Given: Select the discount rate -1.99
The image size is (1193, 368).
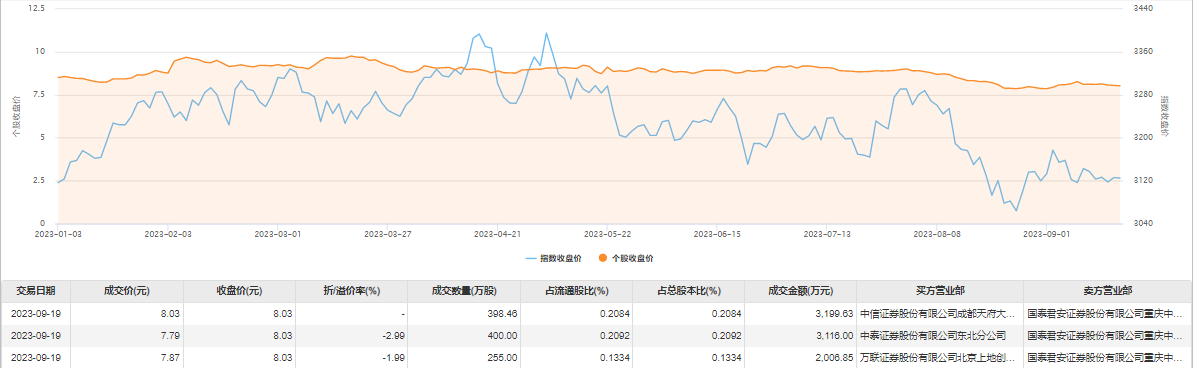Looking at the screenshot, I should 393,357.
